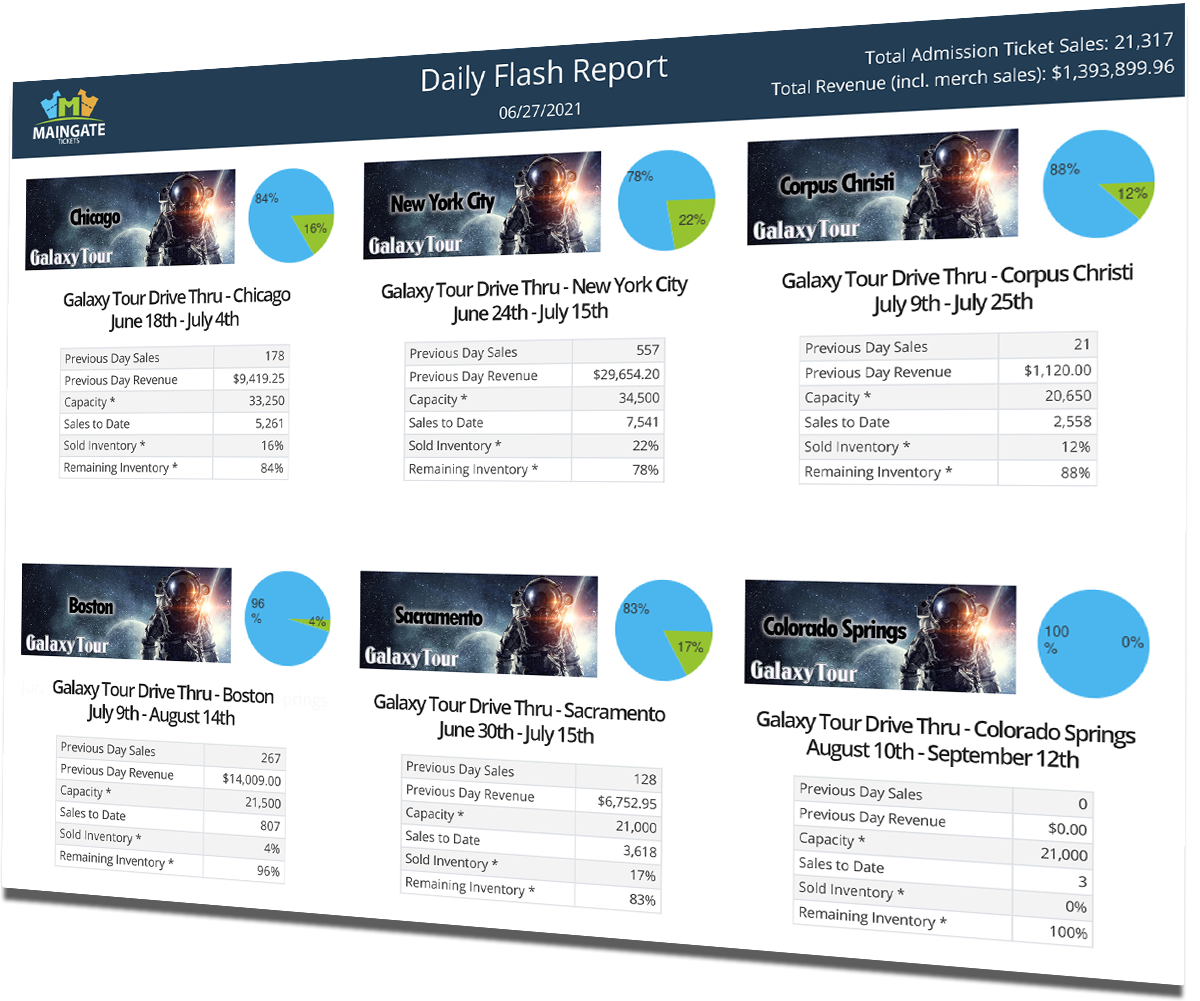The height and width of the screenshot is (1001, 1200).
Task: Open the Chicago Galaxy Tour banner image
Action: click(130, 220)
